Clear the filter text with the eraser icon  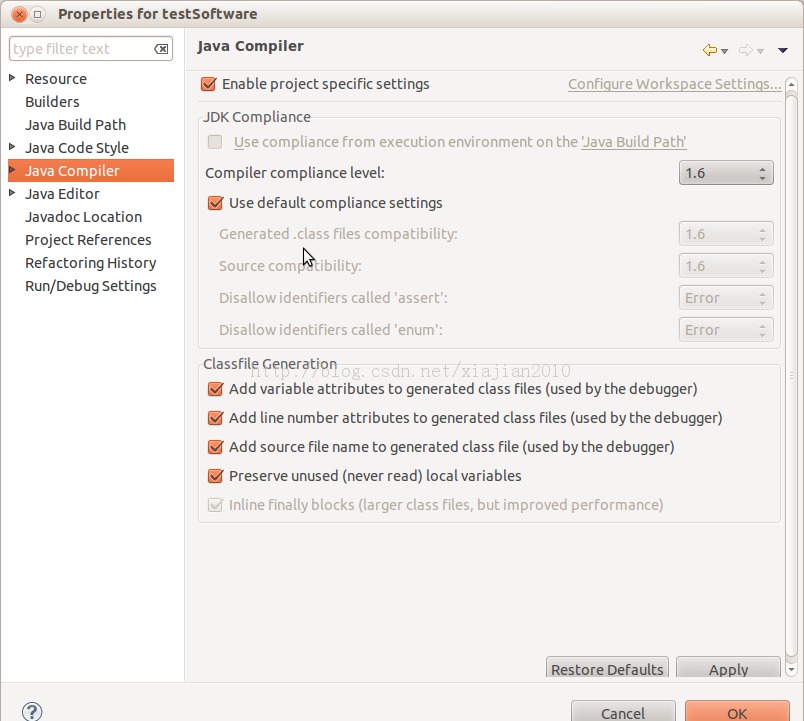pyautogui.click(x=161, y=49)
